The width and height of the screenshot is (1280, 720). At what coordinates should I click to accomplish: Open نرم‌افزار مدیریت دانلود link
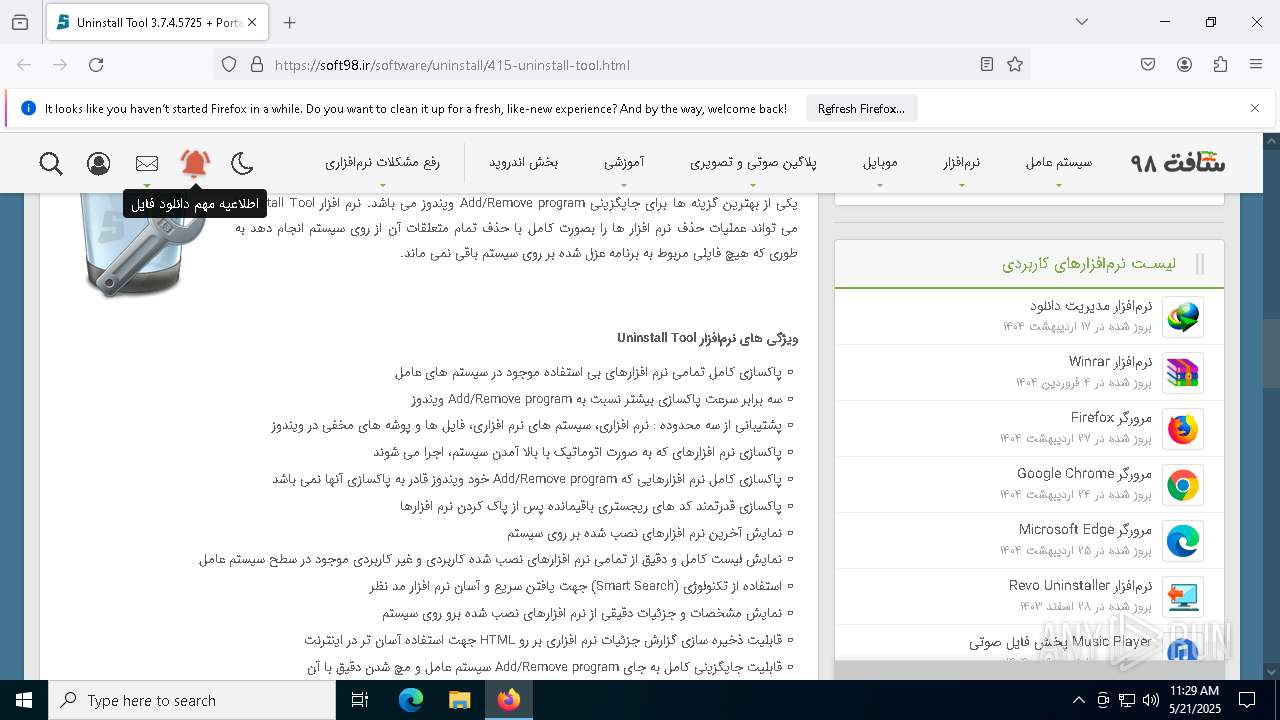coord(1091,305)
